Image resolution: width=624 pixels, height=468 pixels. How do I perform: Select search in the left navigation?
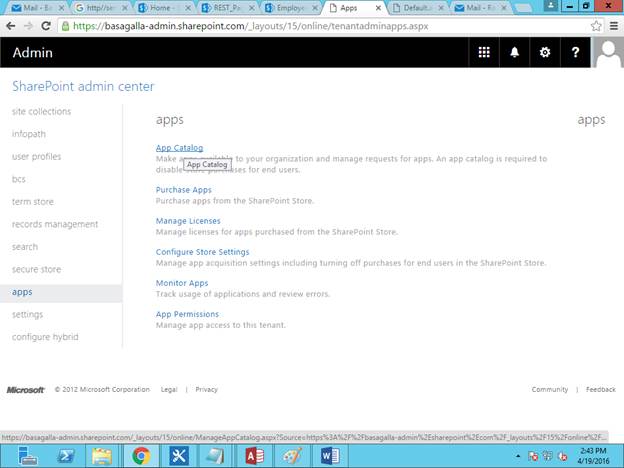coord(25,247)
